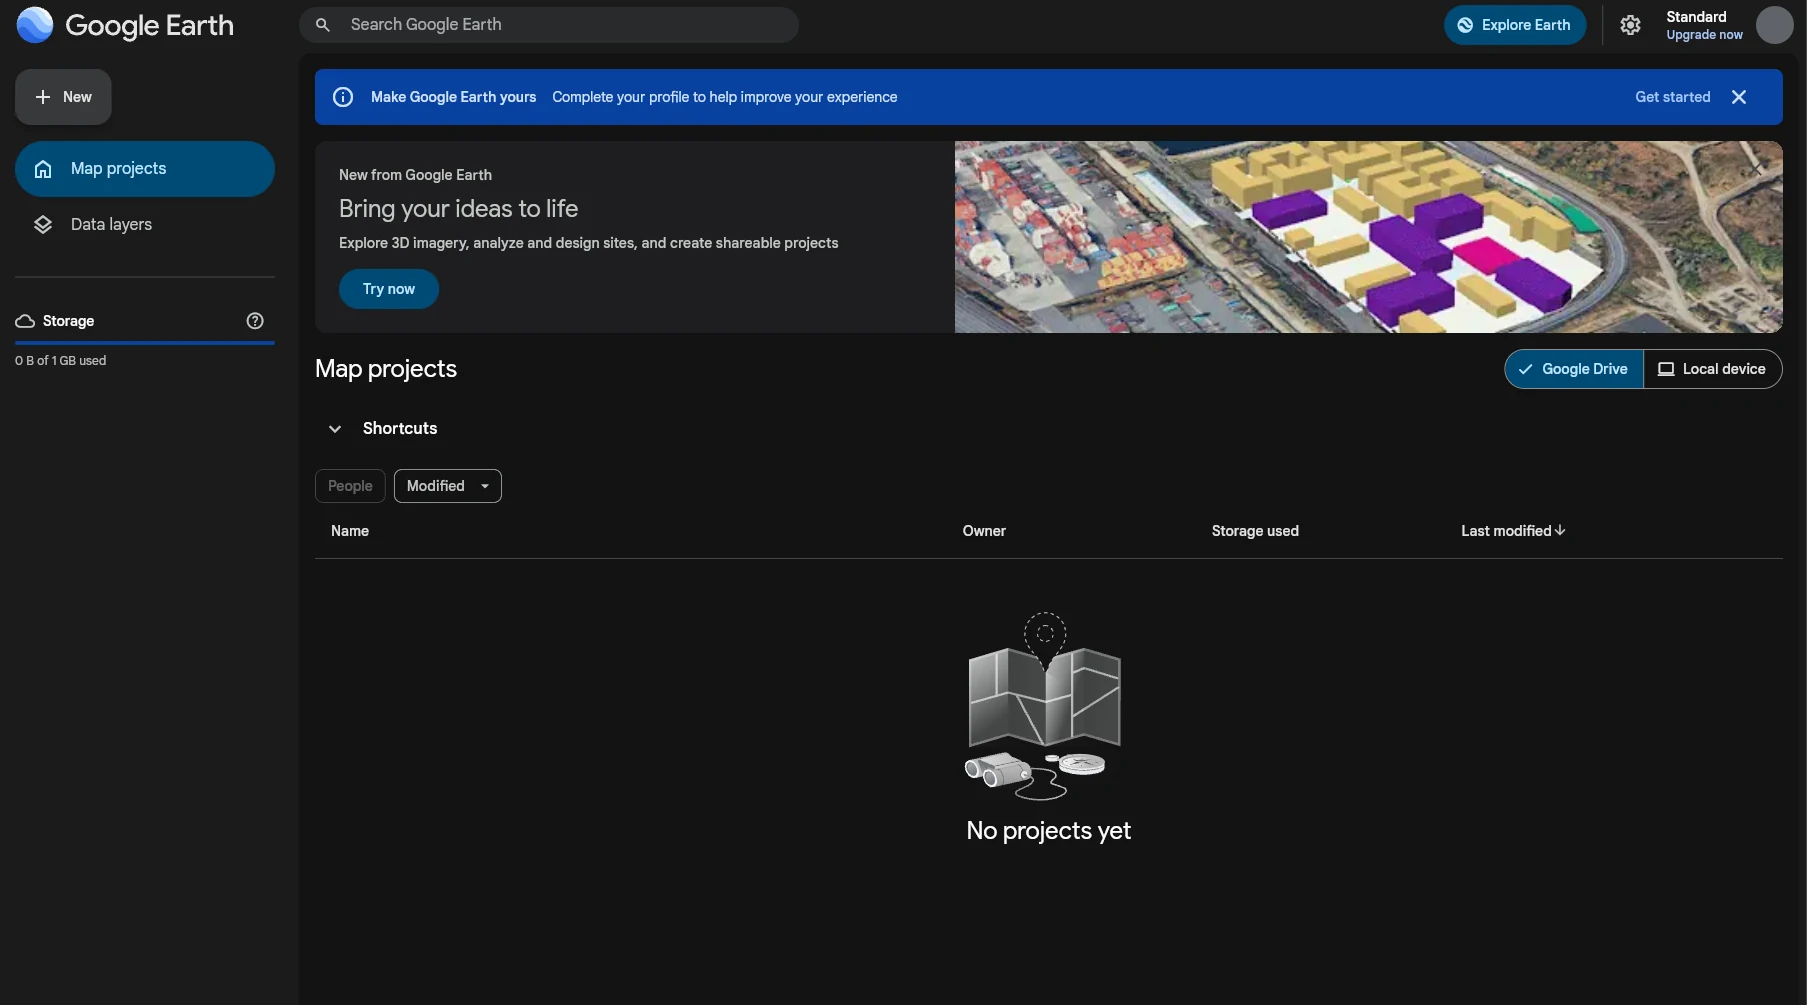Dismiss the profile banner with X

1739,97
